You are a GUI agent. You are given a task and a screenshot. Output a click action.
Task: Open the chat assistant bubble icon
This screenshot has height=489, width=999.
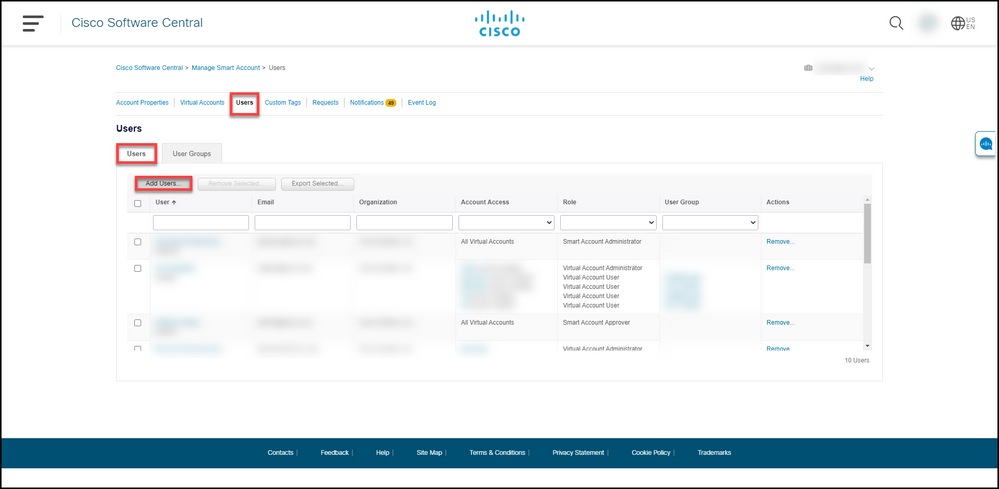pyautogui.click(x=986, y=144)
